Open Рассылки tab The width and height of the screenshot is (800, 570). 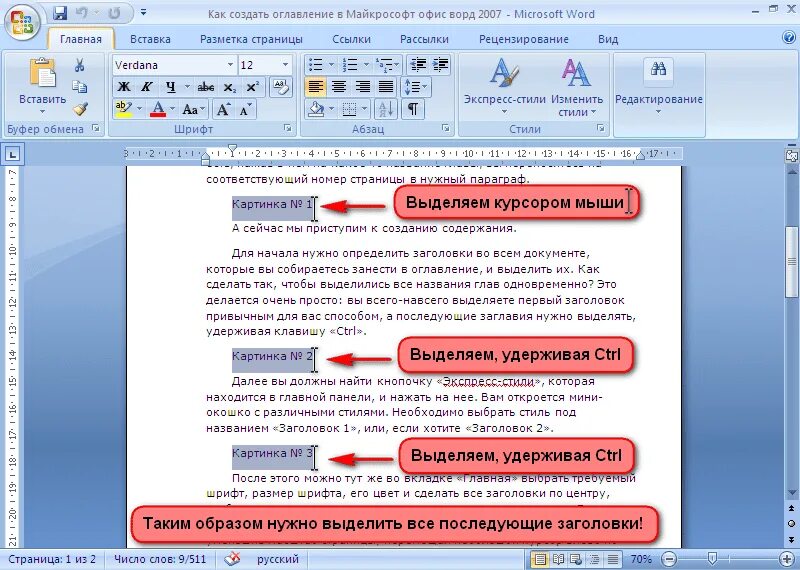point(424,39)
